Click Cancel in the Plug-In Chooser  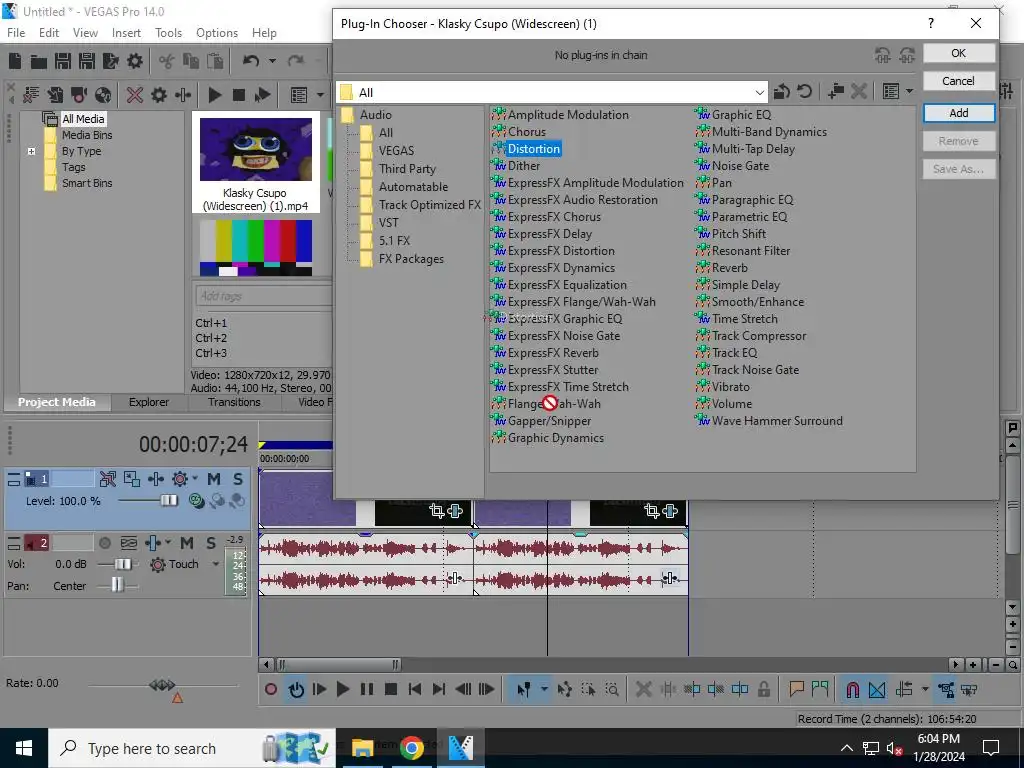958,81
